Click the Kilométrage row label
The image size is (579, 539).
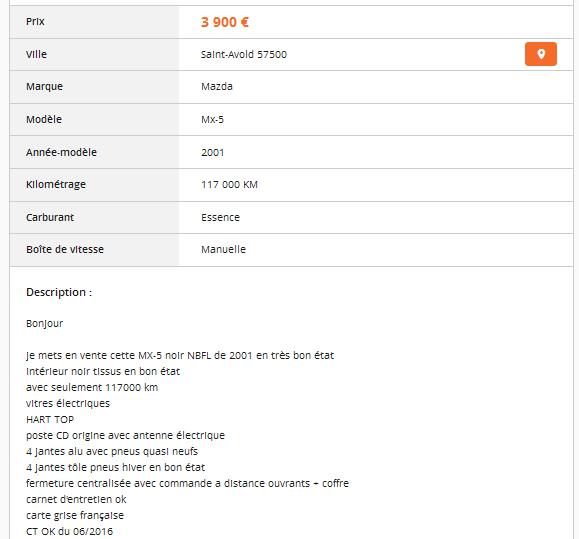(x=56, y=184)
